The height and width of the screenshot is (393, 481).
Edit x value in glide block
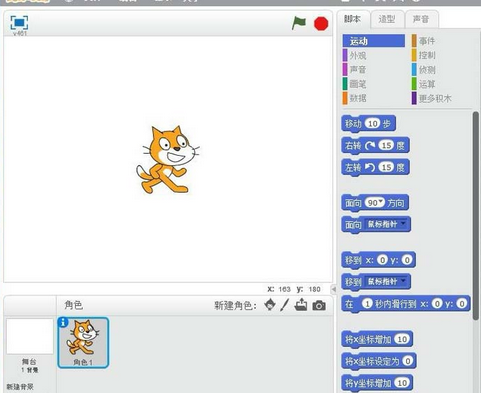[x=437, y=304]
